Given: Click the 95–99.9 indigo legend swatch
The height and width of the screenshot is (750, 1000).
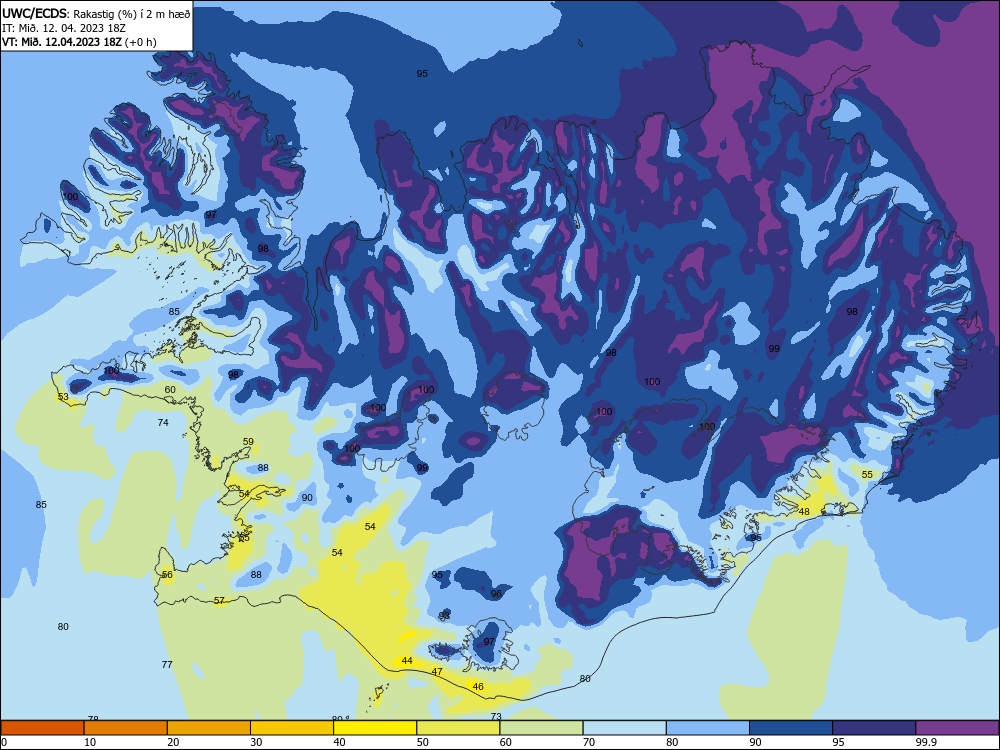Looking at the screenshot, I should coord(874,728).
